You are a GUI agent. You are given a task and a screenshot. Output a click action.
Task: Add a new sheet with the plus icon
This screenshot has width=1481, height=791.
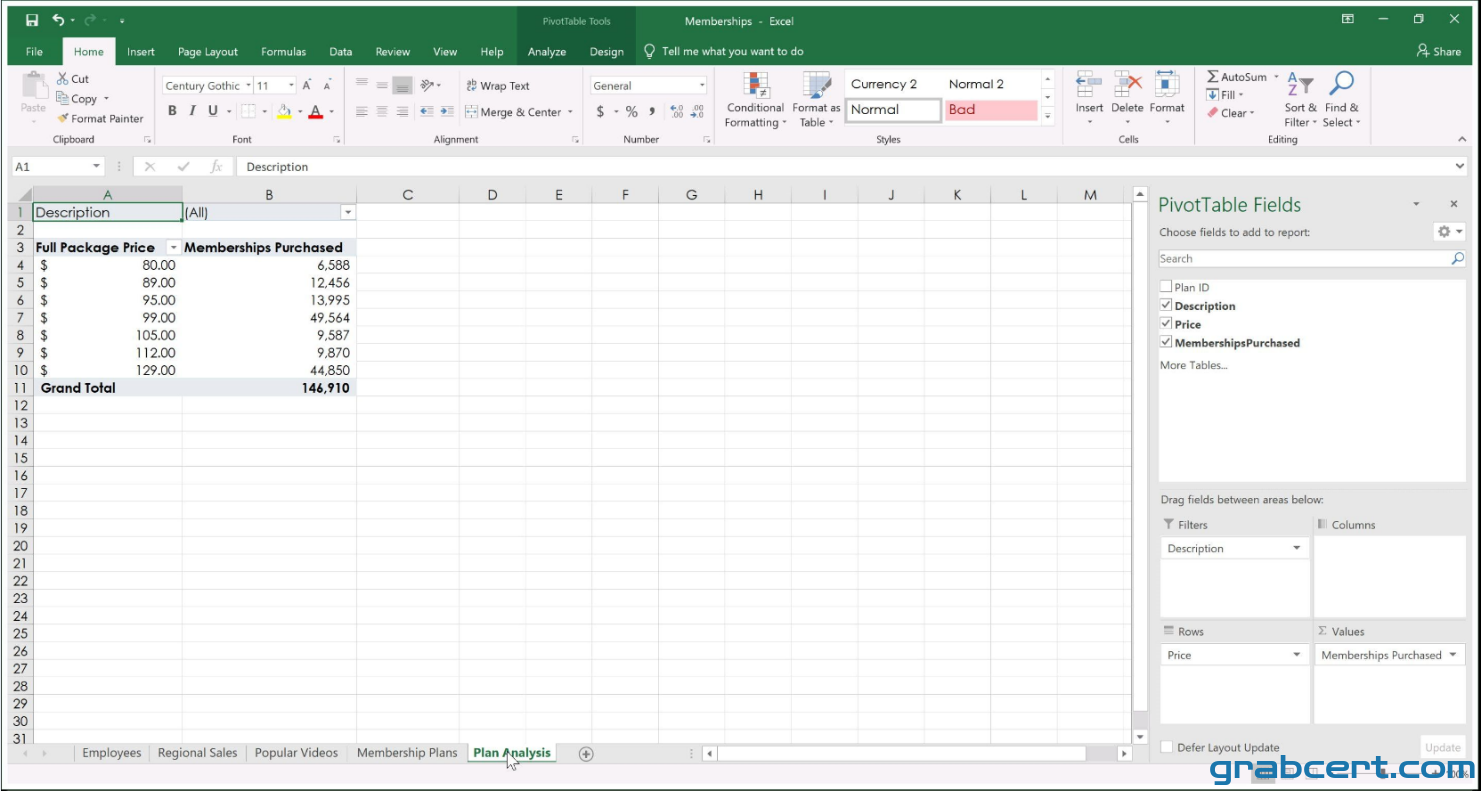(x=586, y=754)
